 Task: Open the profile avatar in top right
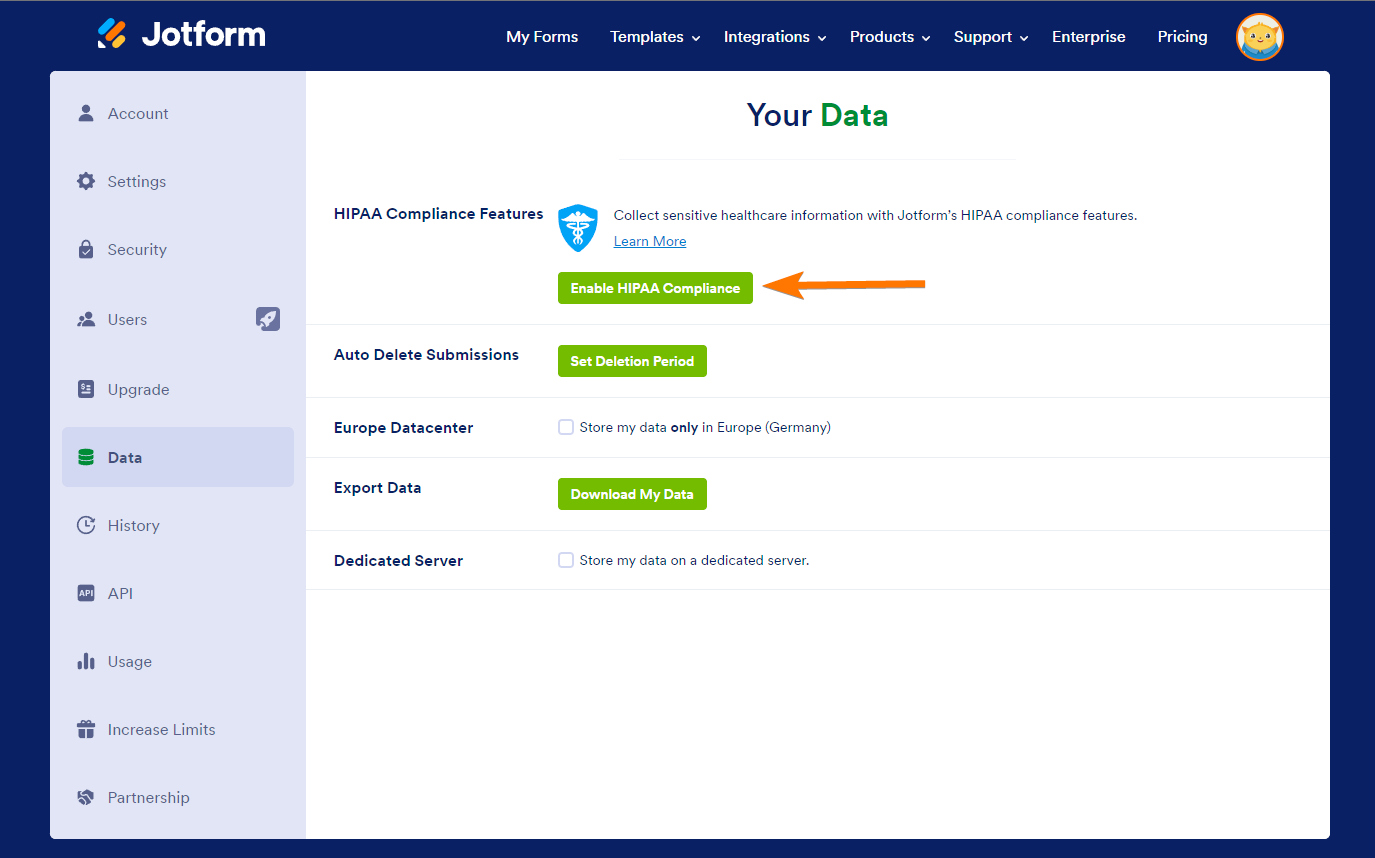tap(1259, 37)
